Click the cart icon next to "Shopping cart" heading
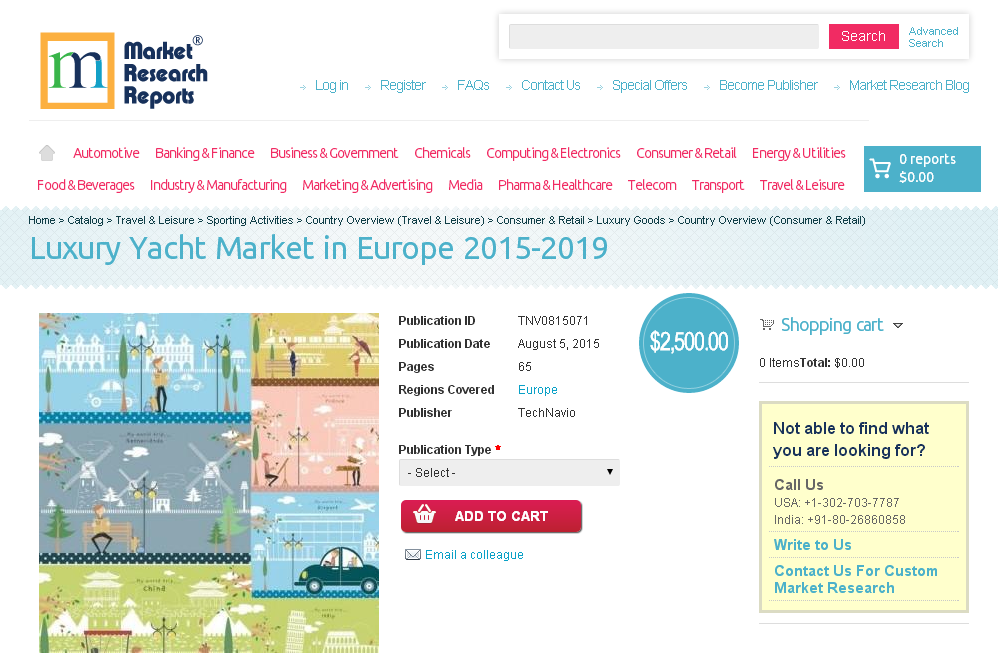This screenshot has height=659, width=998. pyautogui.click(x=767, y=324)
